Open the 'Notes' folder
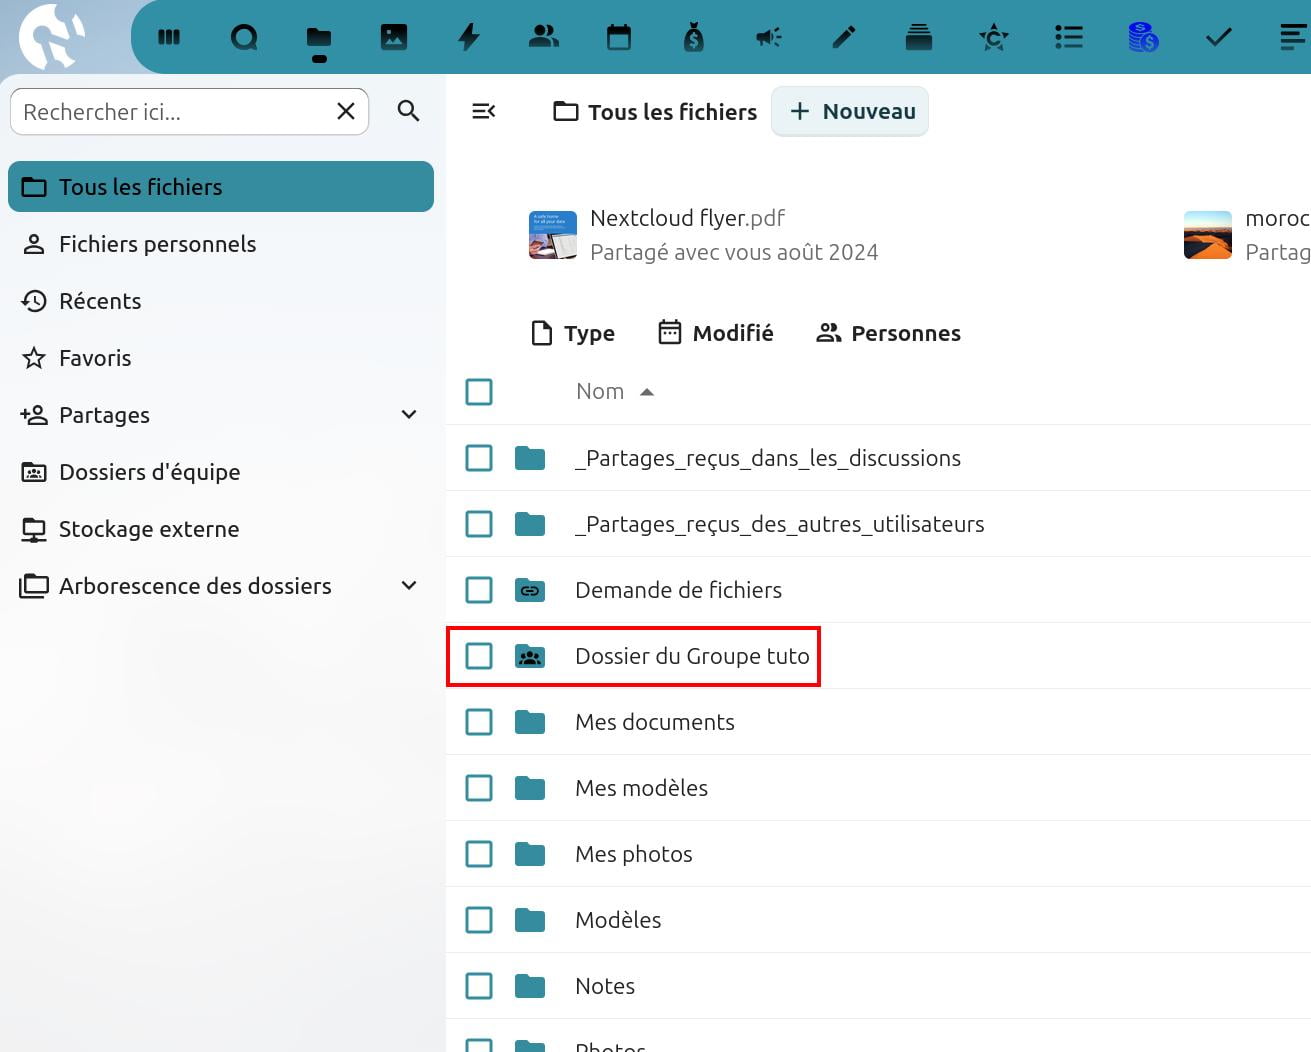This screenshot has height=1052, width=1311. click(605, 986)
